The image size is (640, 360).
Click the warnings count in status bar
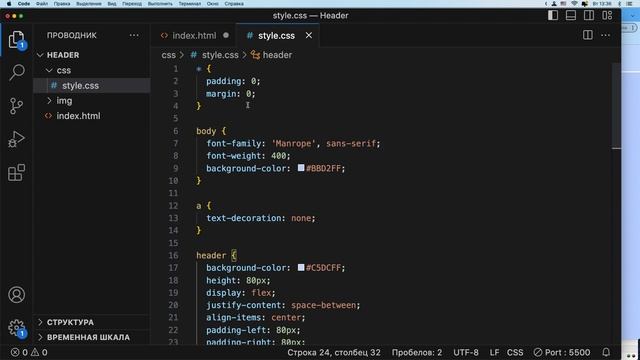coord(39,352)
